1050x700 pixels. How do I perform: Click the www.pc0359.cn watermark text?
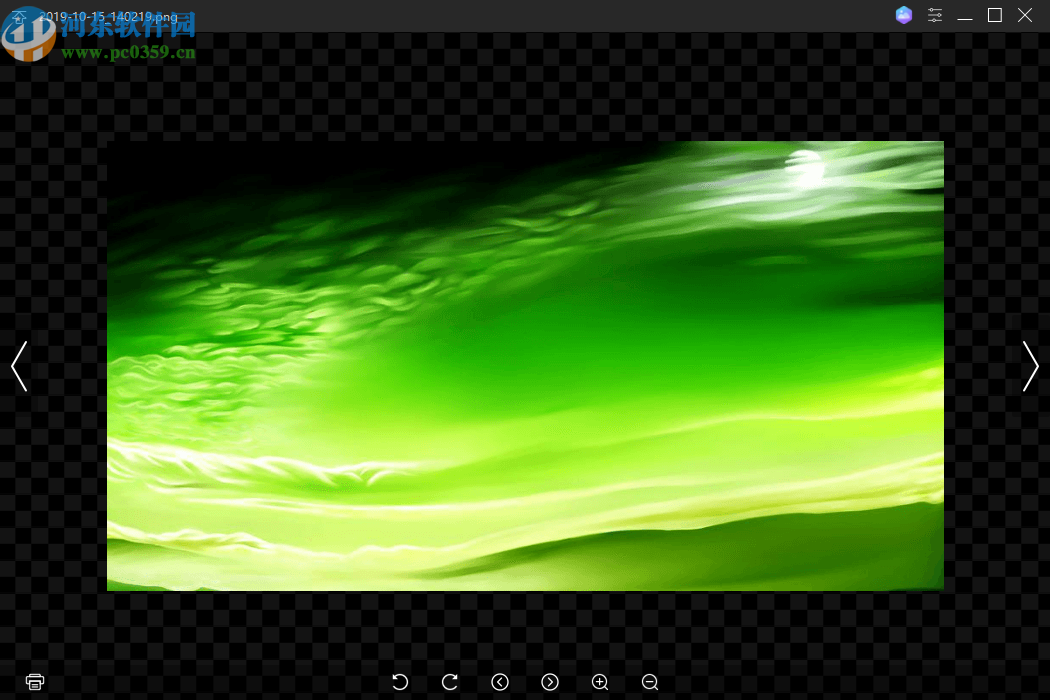point(128,52)
